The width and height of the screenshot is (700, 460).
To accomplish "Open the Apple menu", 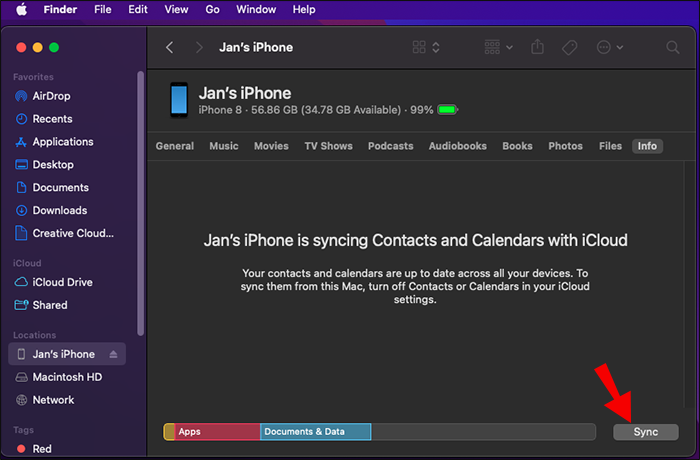I will [x=21, y=9].
